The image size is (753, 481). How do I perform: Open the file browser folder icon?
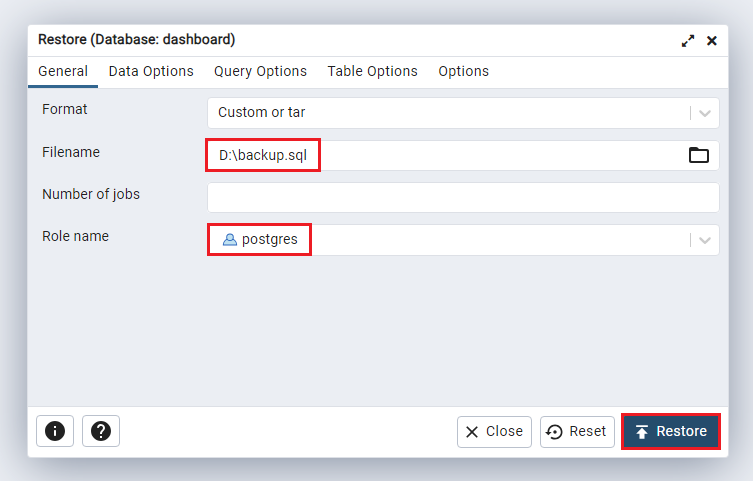pos(698,155)
